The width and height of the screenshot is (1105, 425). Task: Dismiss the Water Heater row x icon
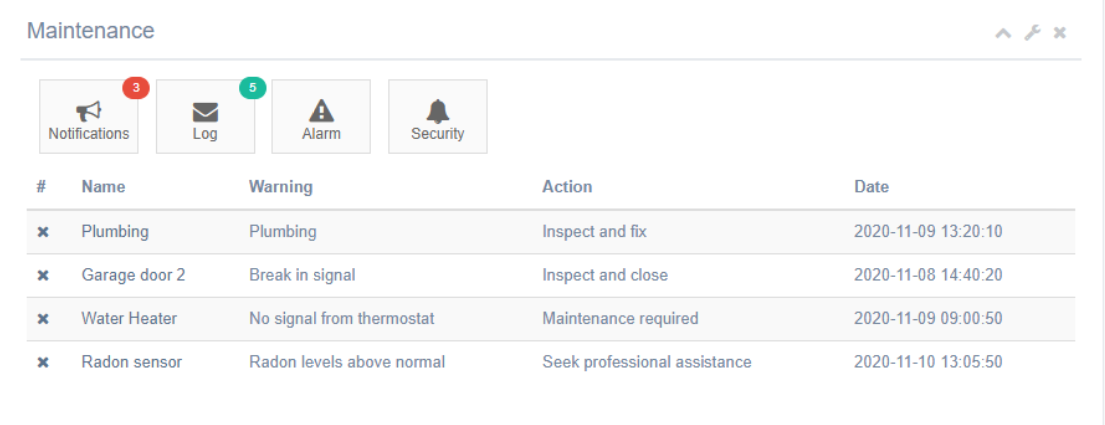pos(43,319)
